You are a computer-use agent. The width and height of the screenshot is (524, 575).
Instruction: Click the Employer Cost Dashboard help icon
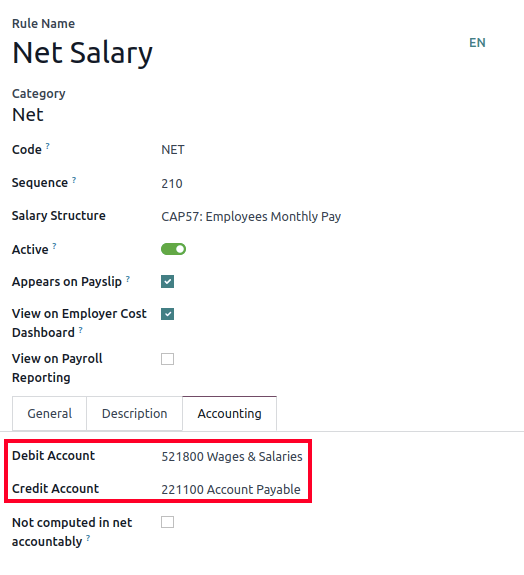pyautogui.click(x=81, y=330)
